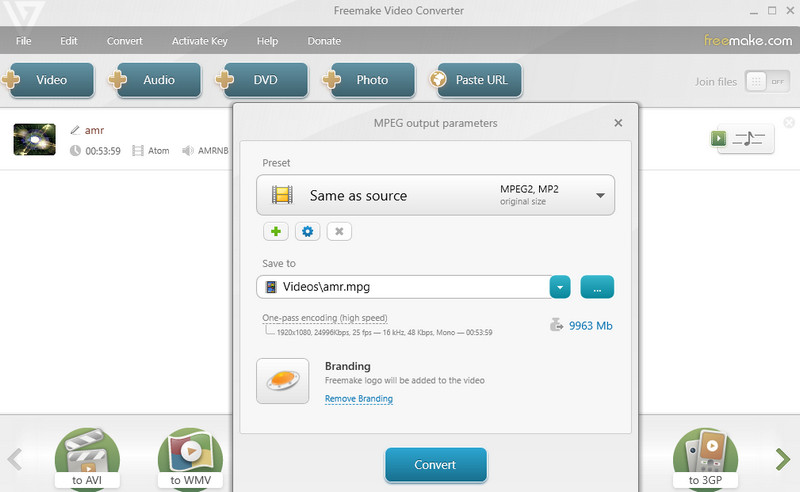Screen dimensions: 800x492
Task: Click the 1920x1080 encoding details text
Action: (385, 332)
